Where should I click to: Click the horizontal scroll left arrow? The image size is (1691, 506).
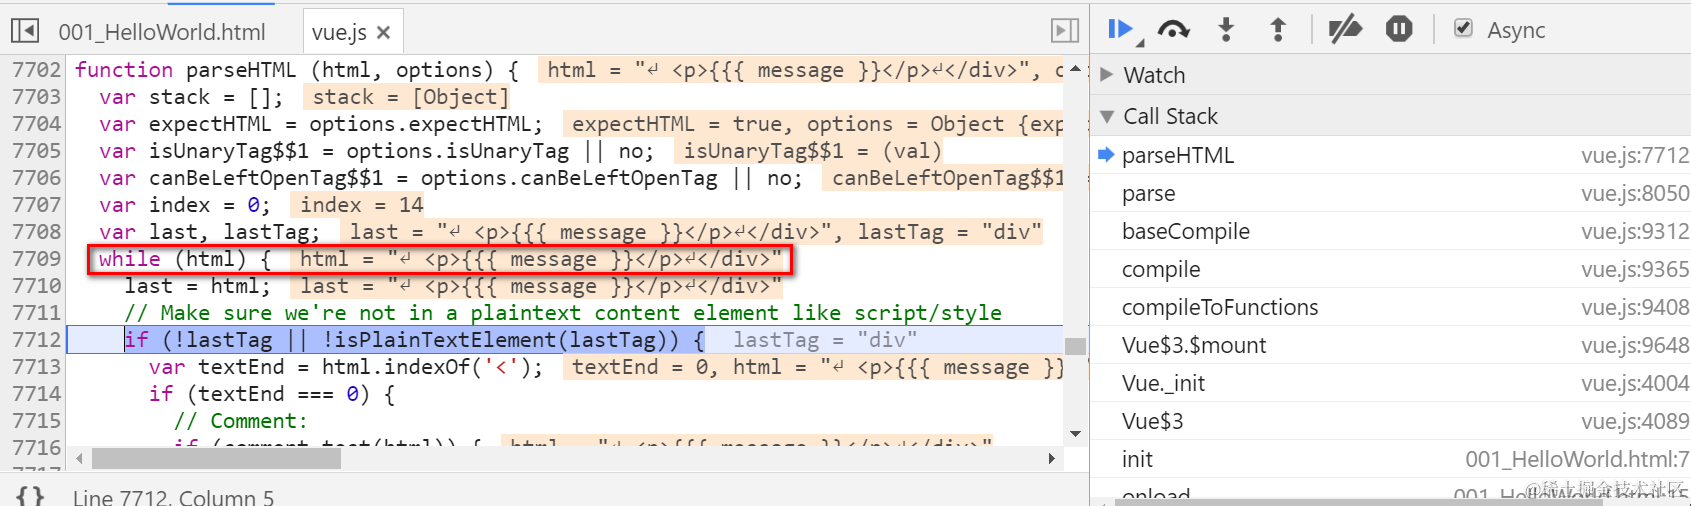pyautogui.click(x=80, y=459)
